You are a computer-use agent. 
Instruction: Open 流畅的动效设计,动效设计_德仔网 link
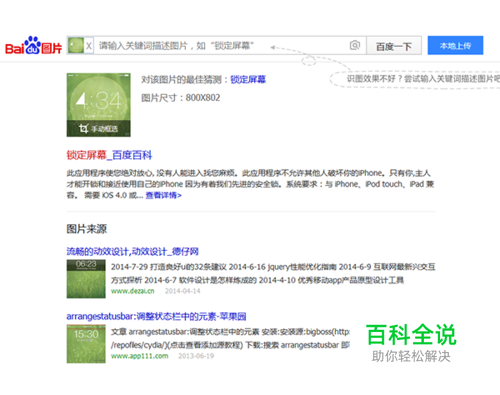(133, 251)
